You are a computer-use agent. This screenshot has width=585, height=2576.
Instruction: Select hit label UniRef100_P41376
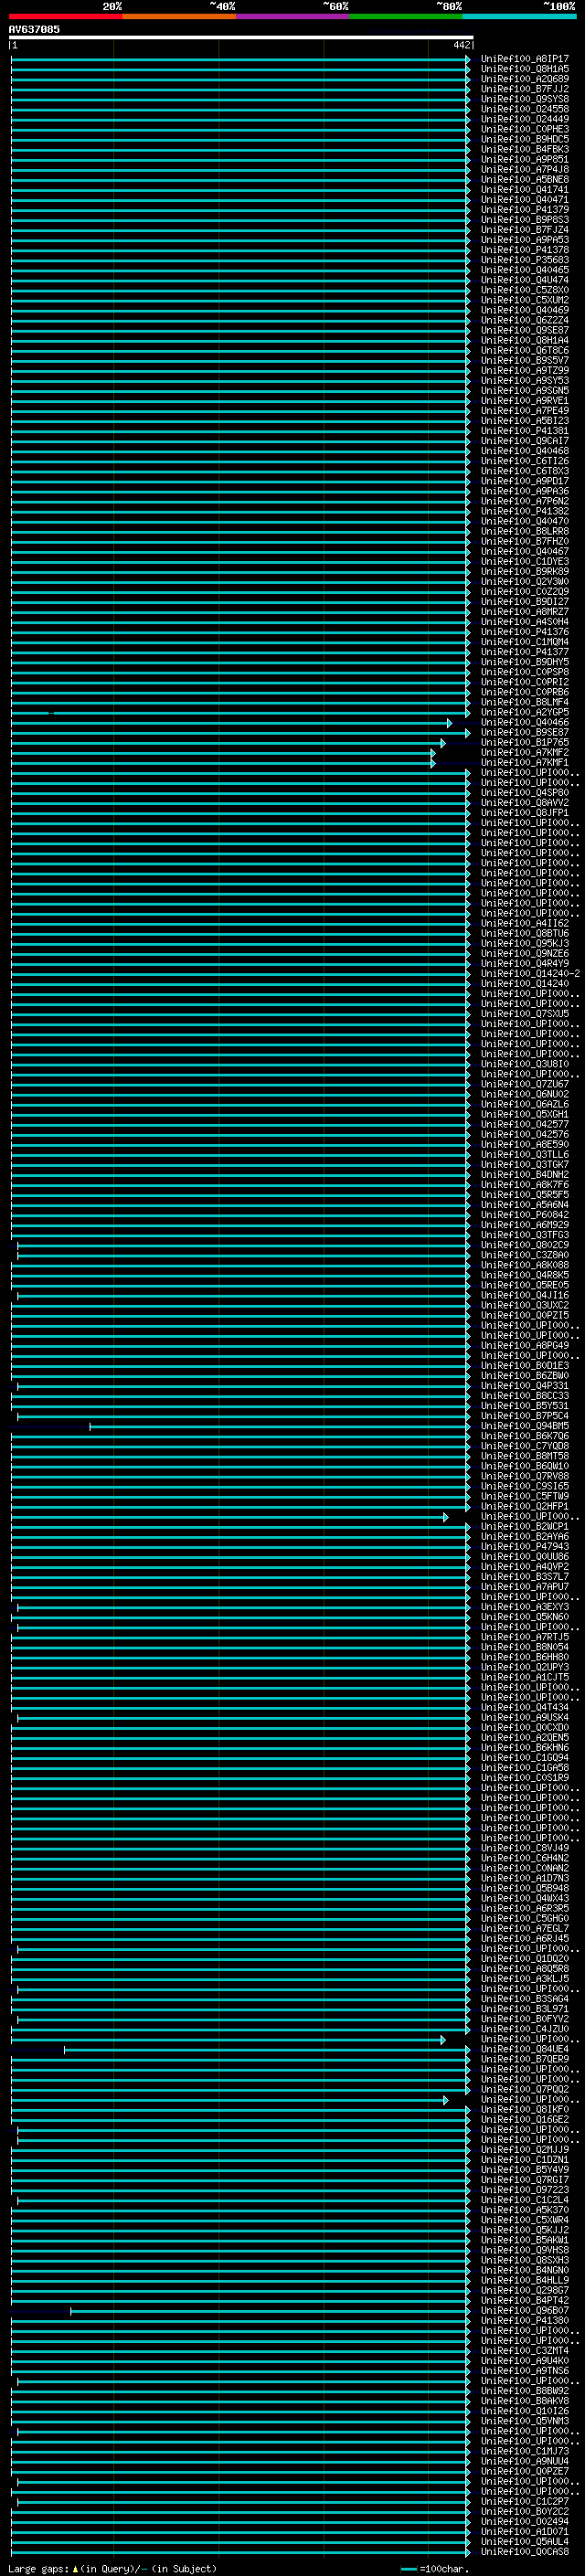coord(524,632)
